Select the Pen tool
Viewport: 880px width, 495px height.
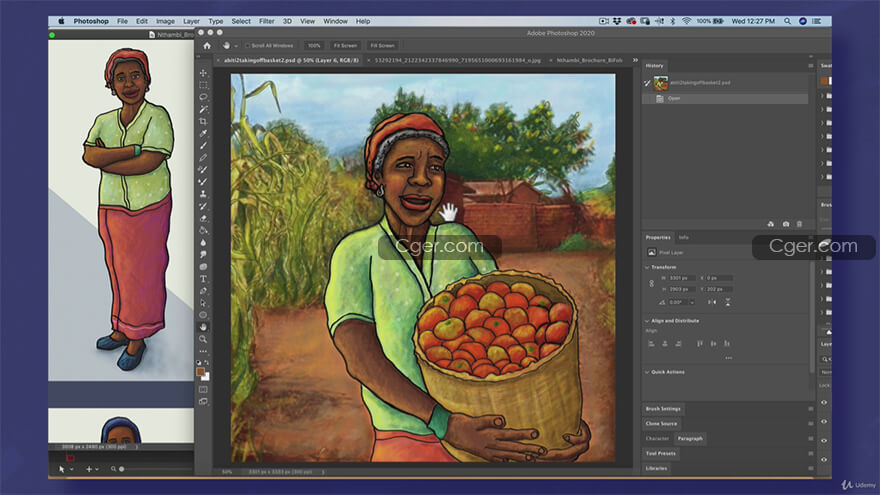[203, 291]
